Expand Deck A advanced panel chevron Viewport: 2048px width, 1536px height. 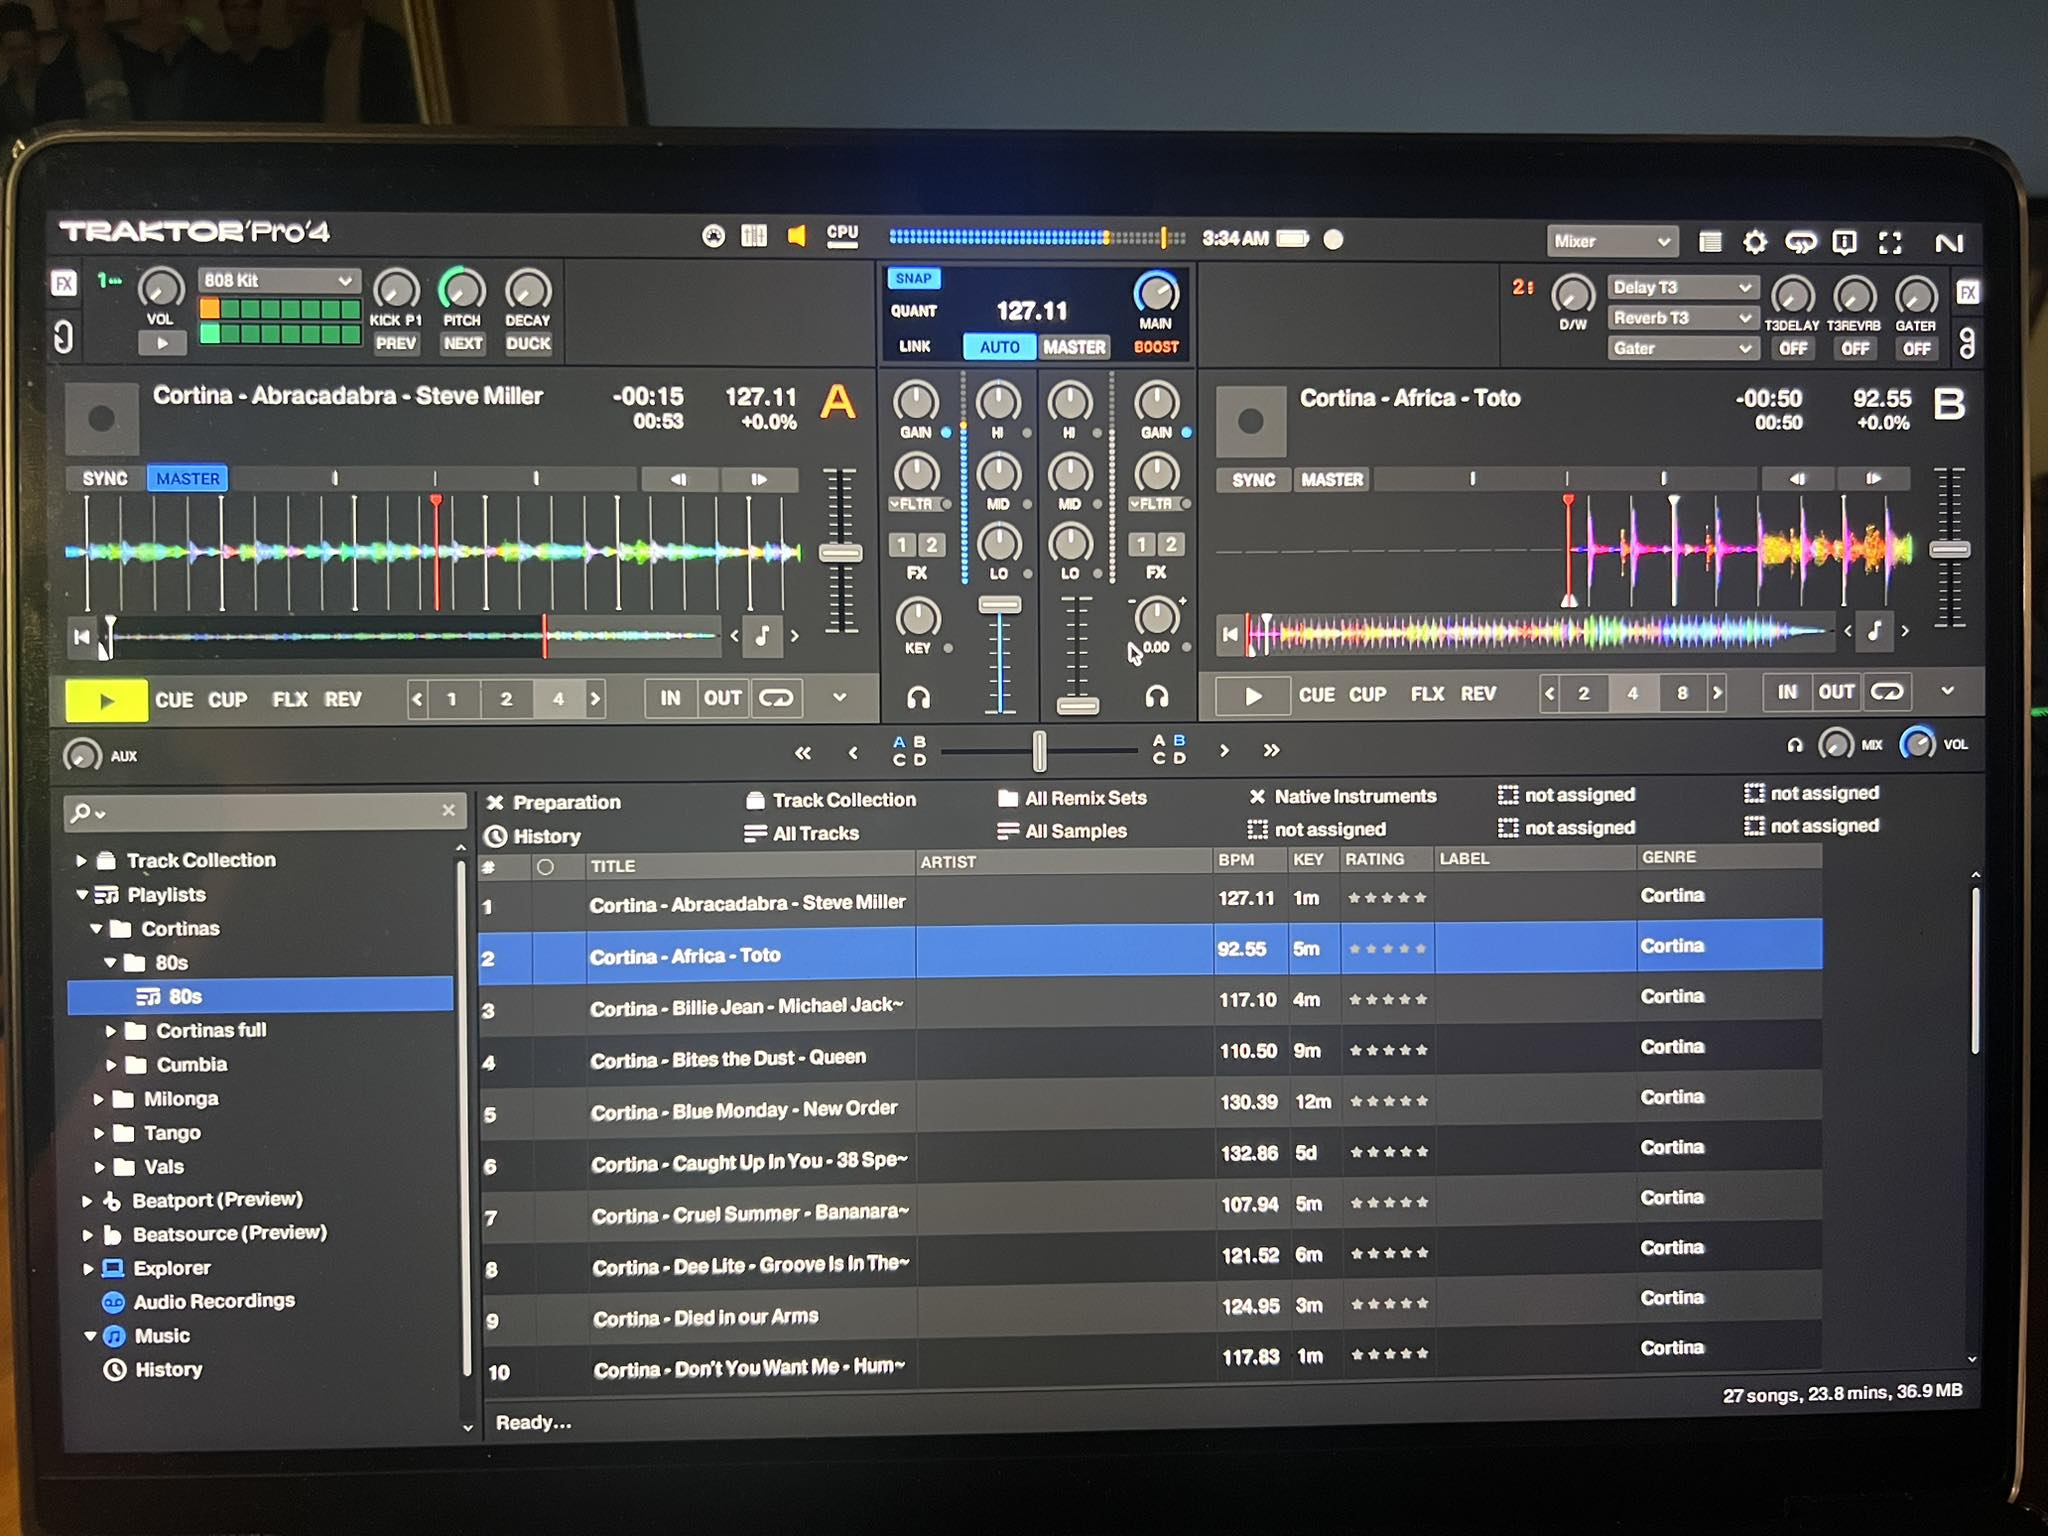point(840,697)
